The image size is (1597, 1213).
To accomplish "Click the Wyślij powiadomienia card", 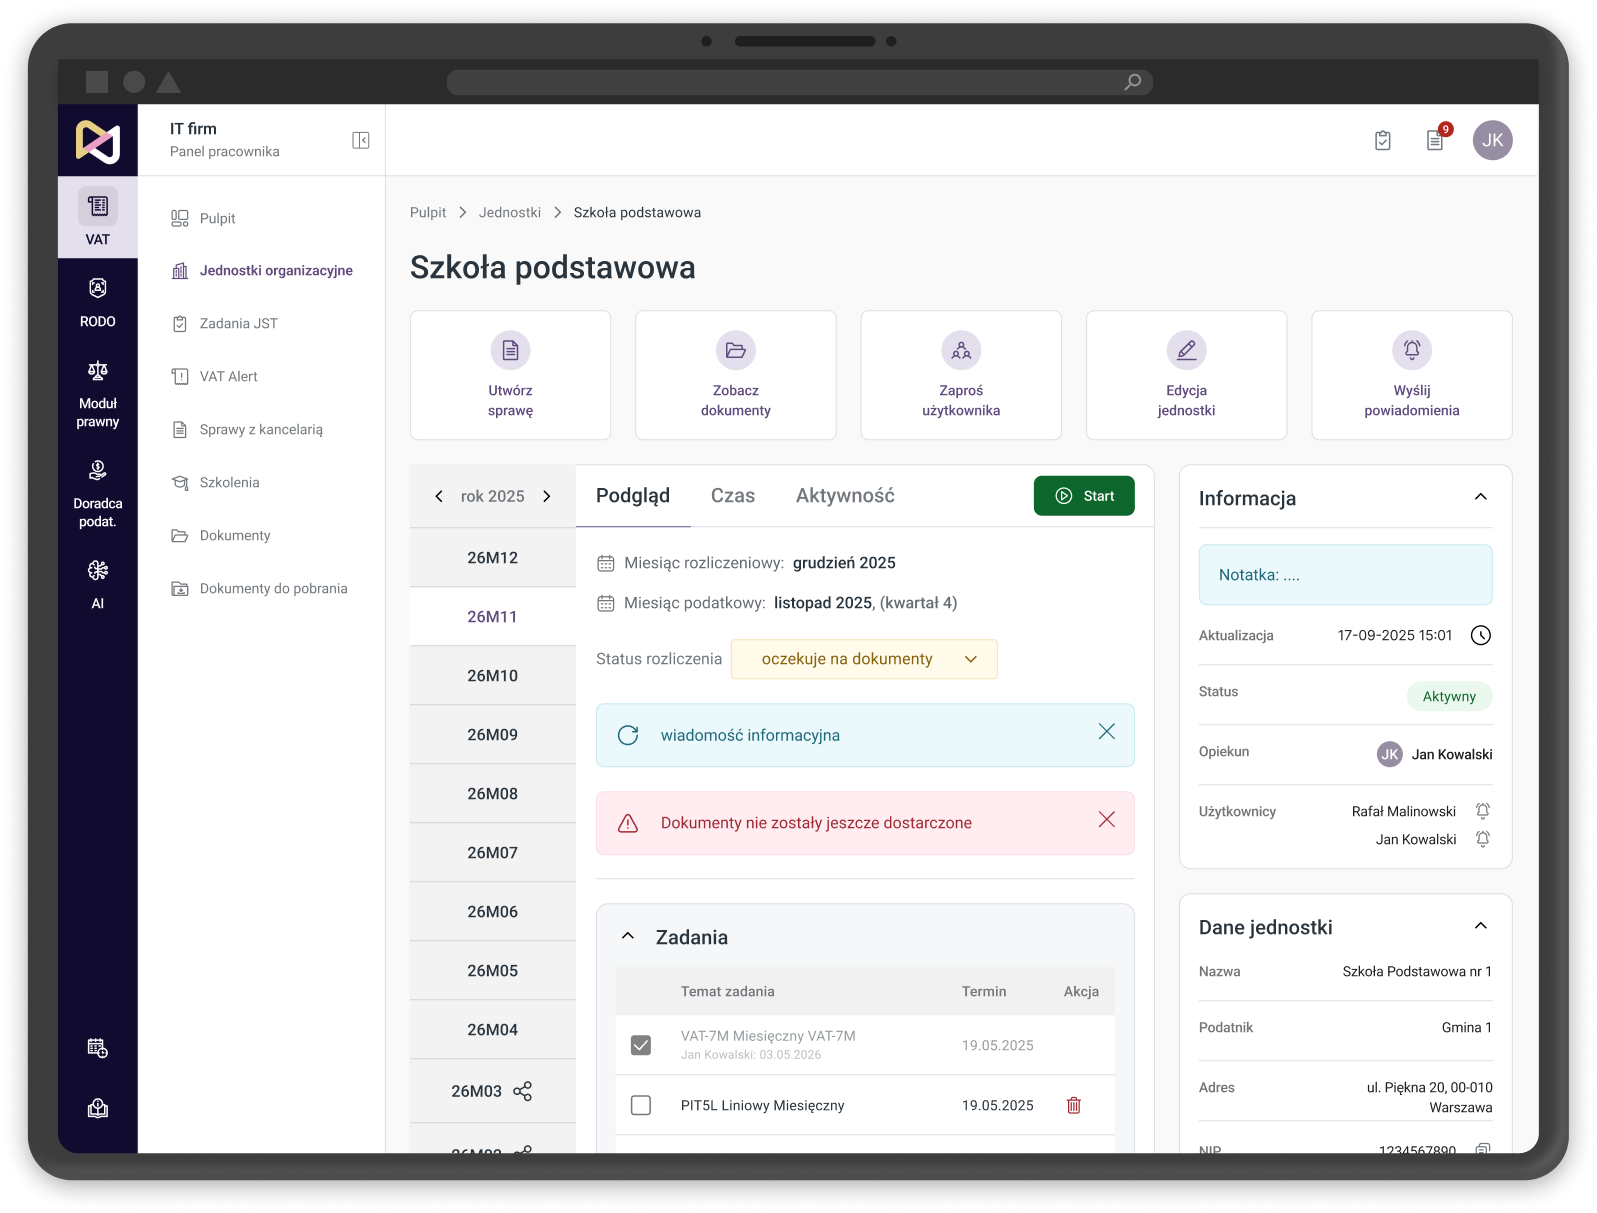I will [x=1412, y=375].
